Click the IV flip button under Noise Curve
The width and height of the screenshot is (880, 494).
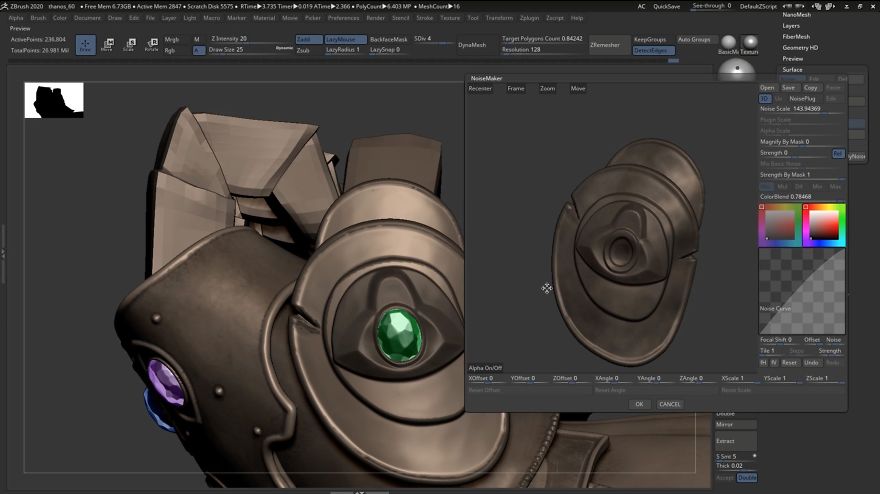pos(773,363)
